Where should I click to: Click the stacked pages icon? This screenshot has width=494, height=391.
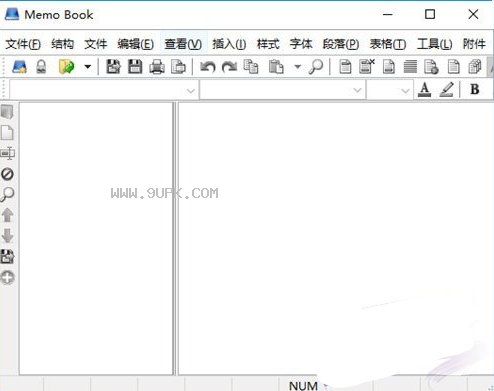point(475,66)
